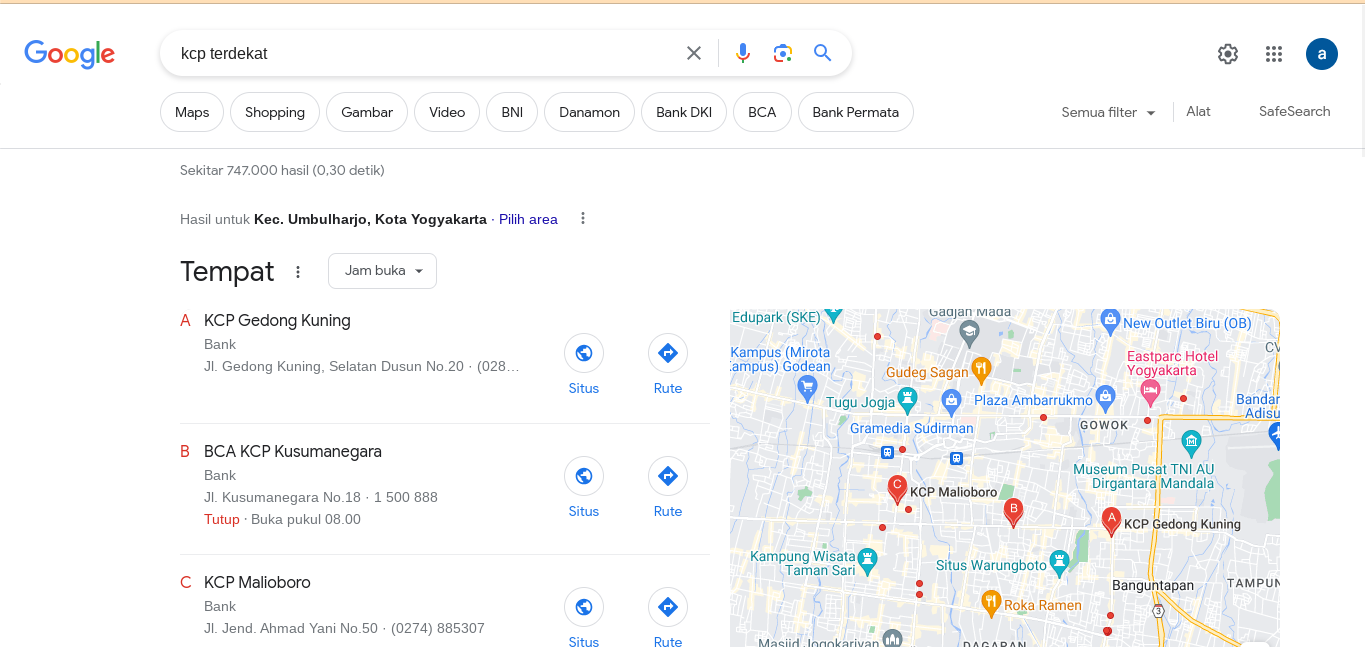Select the Bank Permata filter chip
This screenshot has height=647, width=1365.
point(856,112)
